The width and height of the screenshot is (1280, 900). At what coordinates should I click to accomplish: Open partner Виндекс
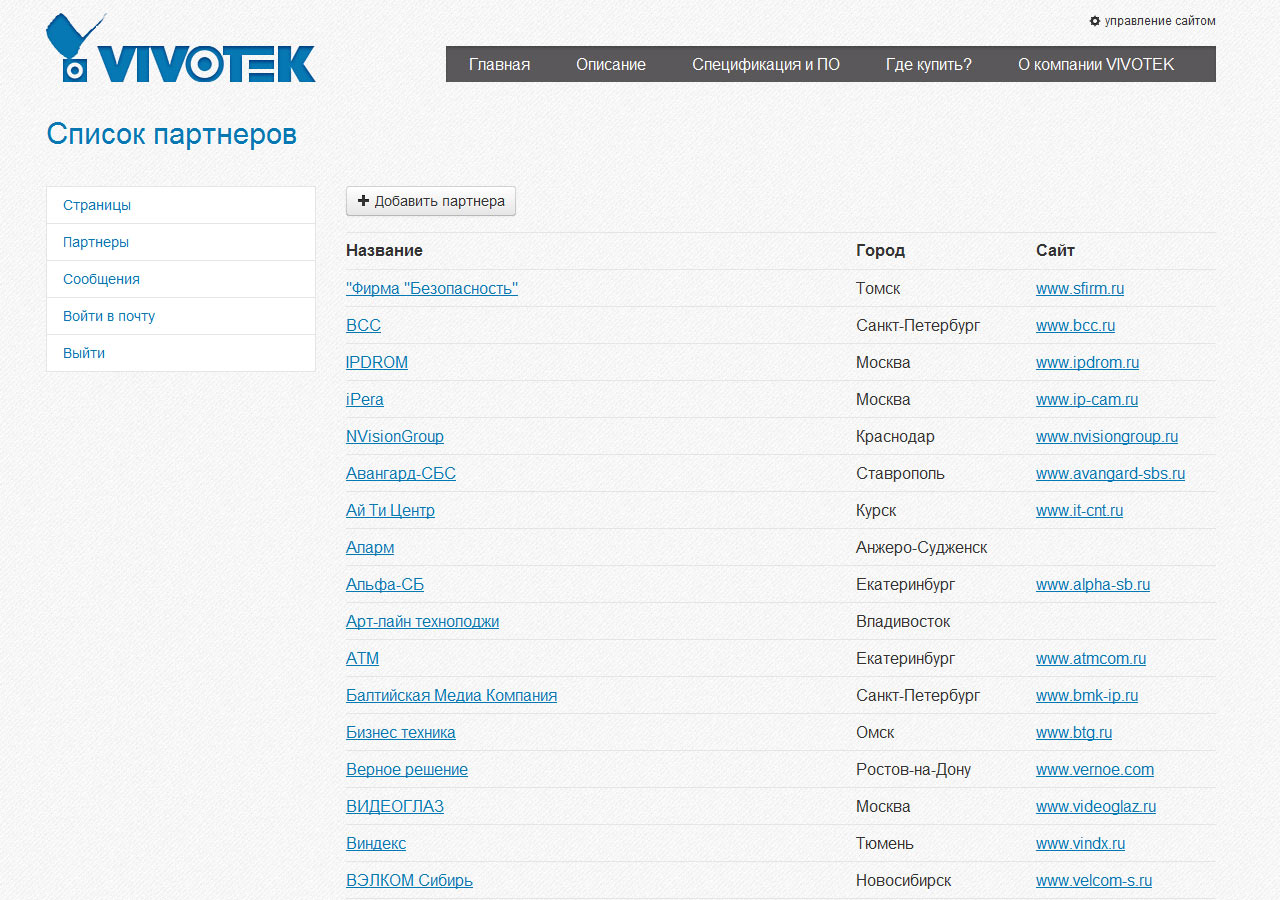click(376, 843)
